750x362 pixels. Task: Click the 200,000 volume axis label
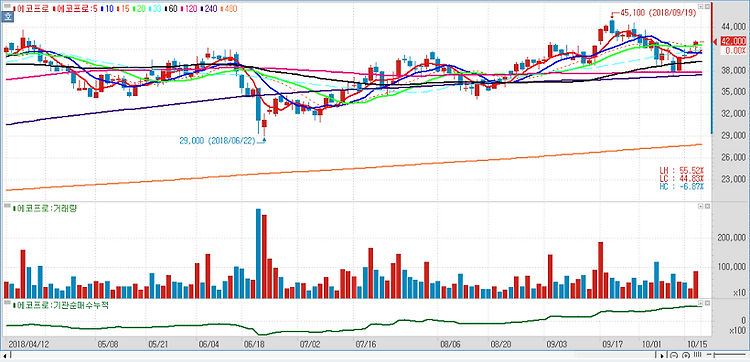[x=732, y=238]
